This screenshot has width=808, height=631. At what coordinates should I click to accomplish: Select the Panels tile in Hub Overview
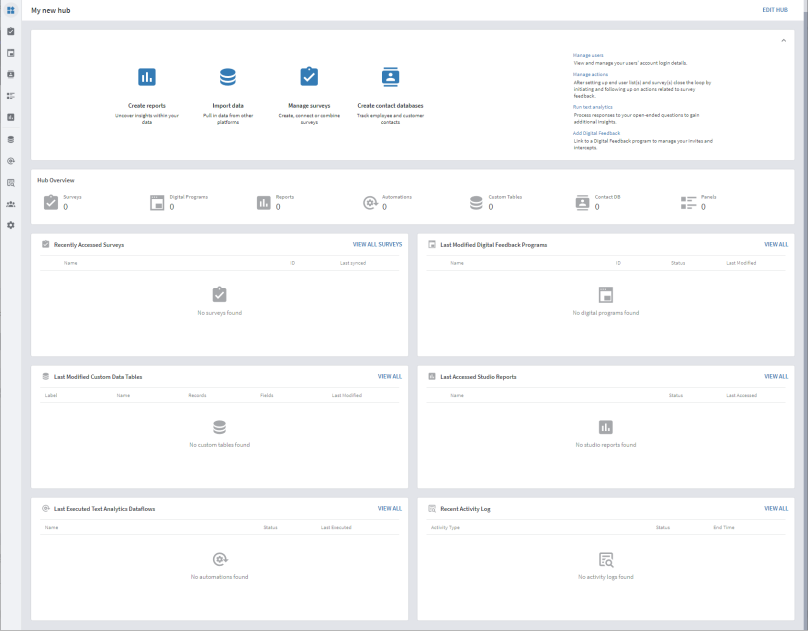[x=698, y=202]
